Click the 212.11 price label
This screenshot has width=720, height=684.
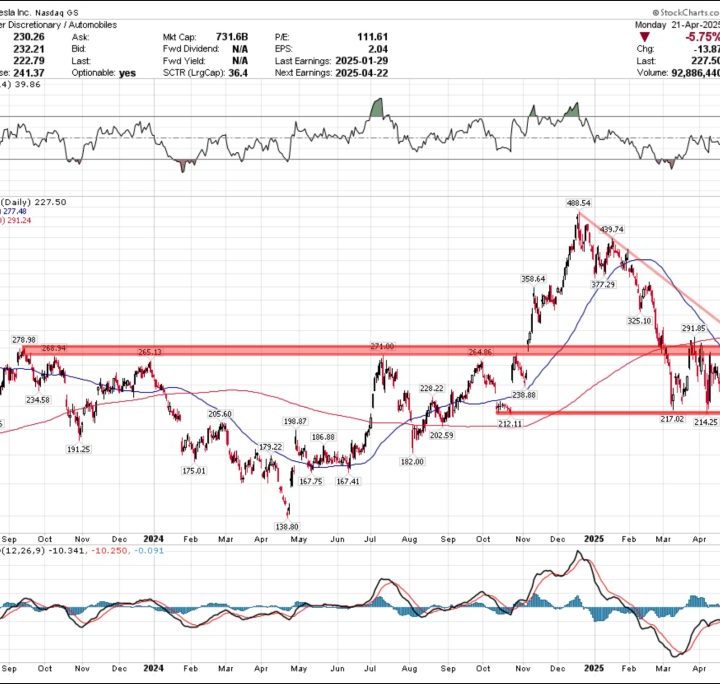click(510, 424)
